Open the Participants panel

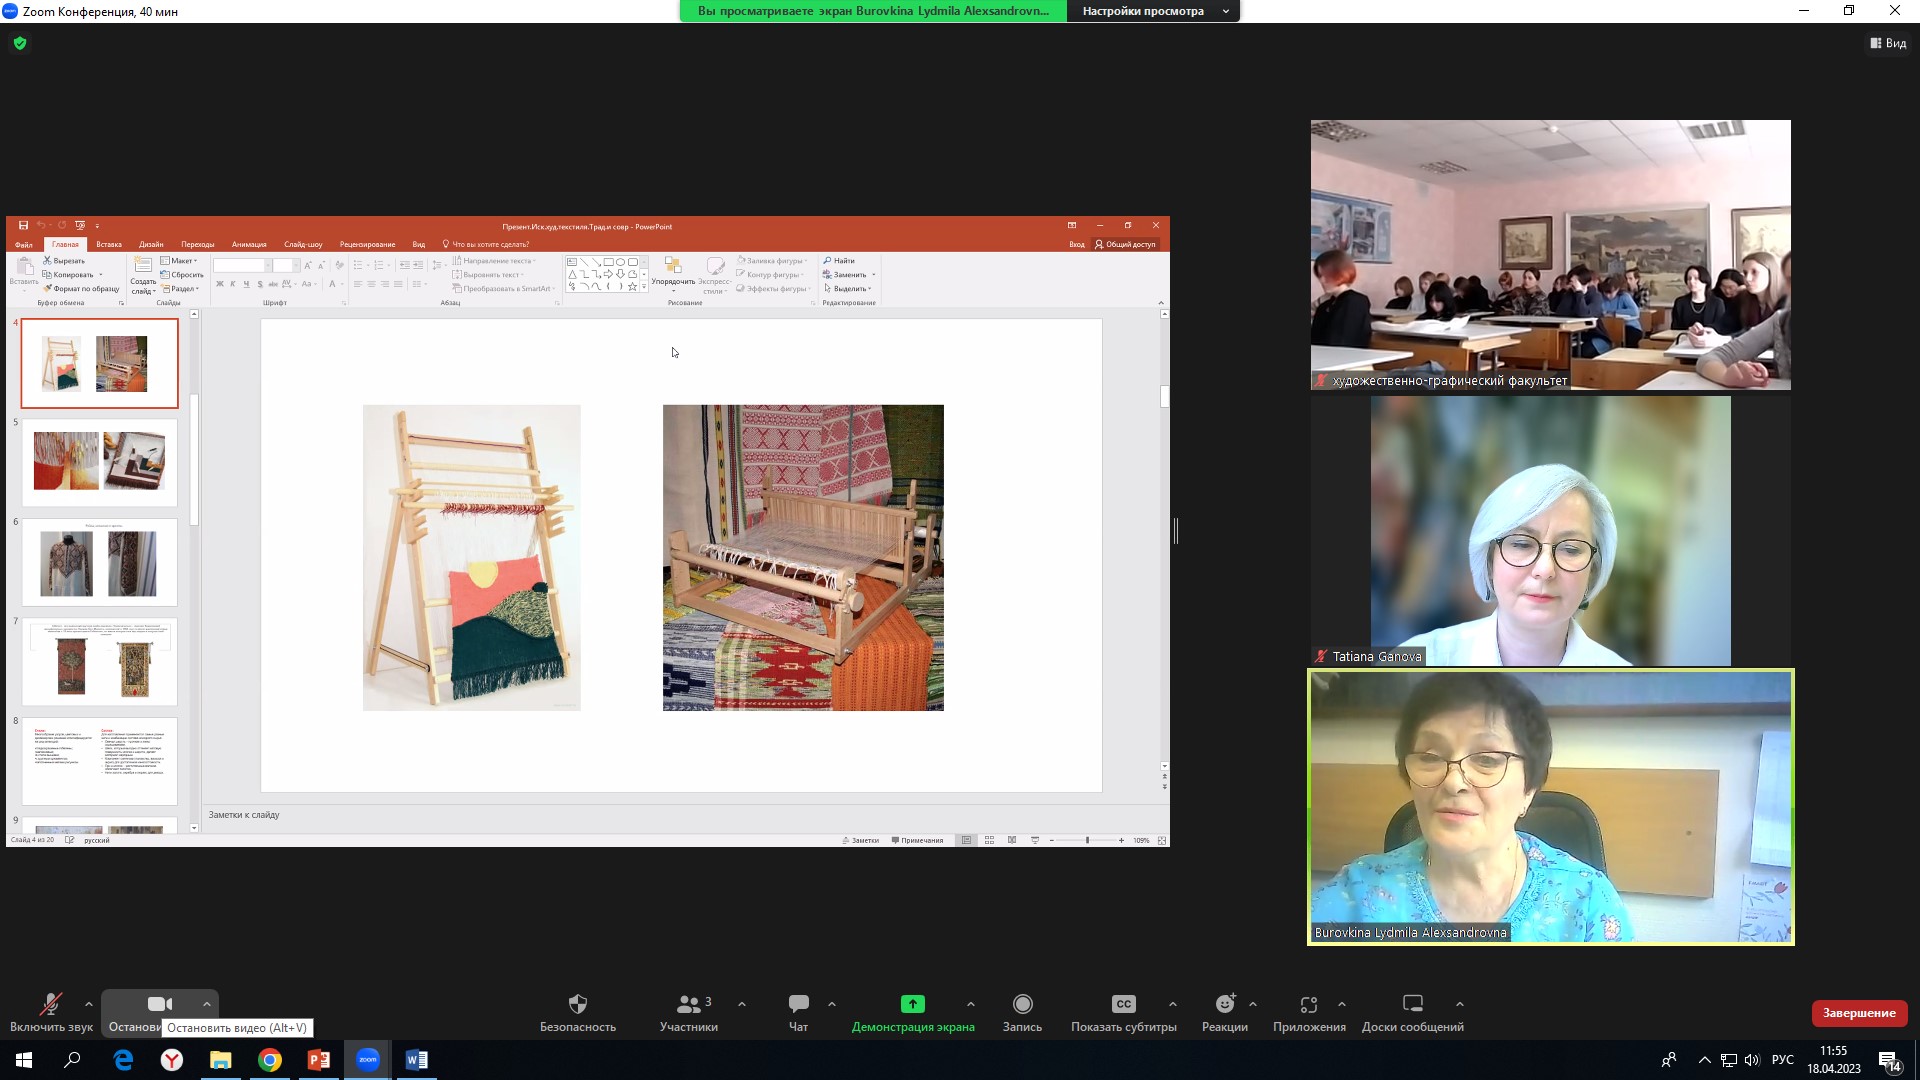click(688, 1004)
